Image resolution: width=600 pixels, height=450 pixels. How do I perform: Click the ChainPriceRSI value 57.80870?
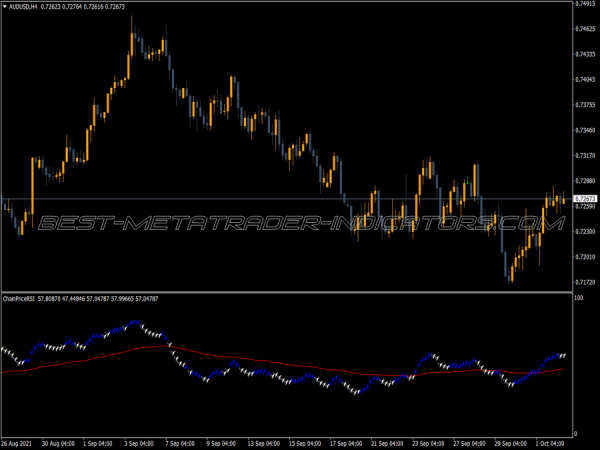coord(49,299)
